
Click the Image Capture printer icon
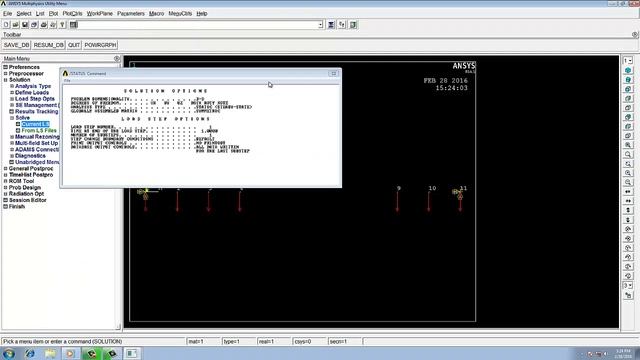coord(44,25)
